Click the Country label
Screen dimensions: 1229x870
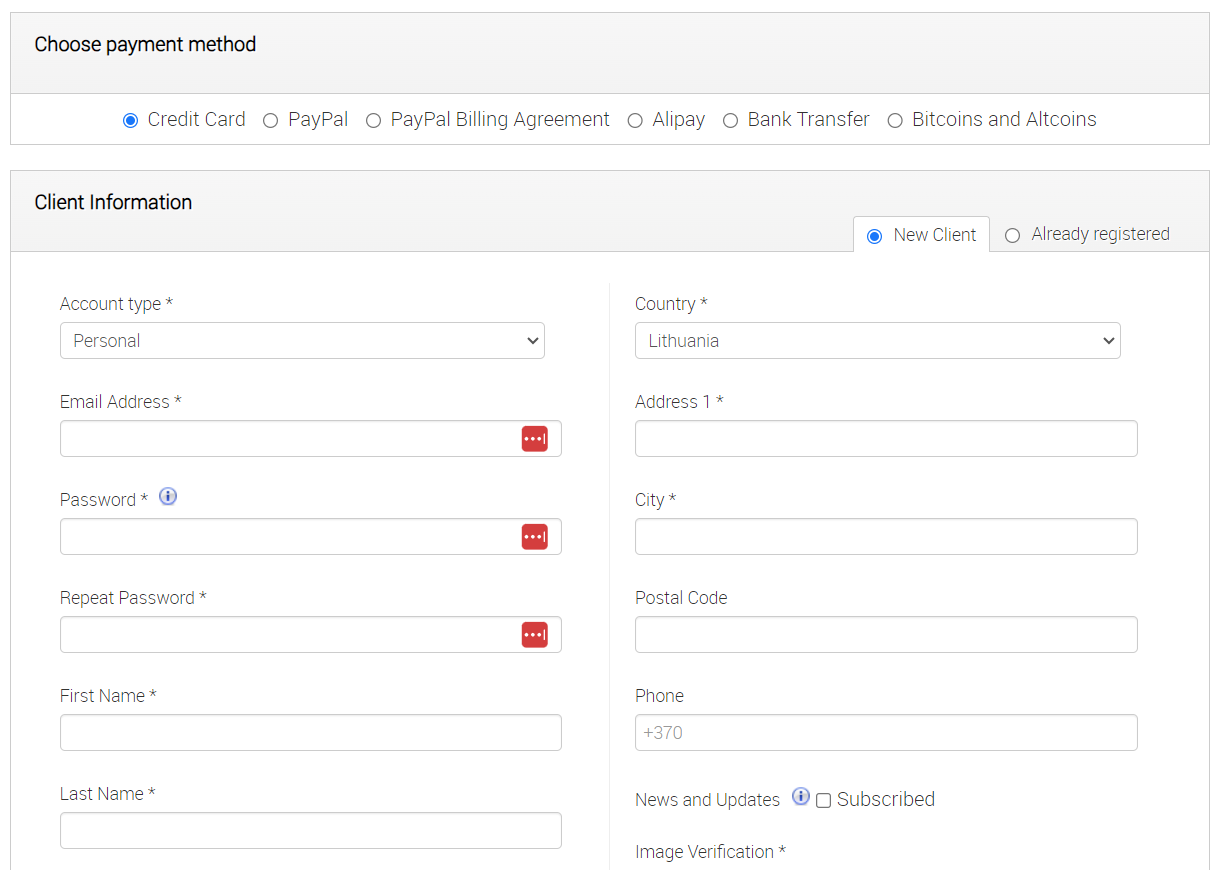[671, 304]
